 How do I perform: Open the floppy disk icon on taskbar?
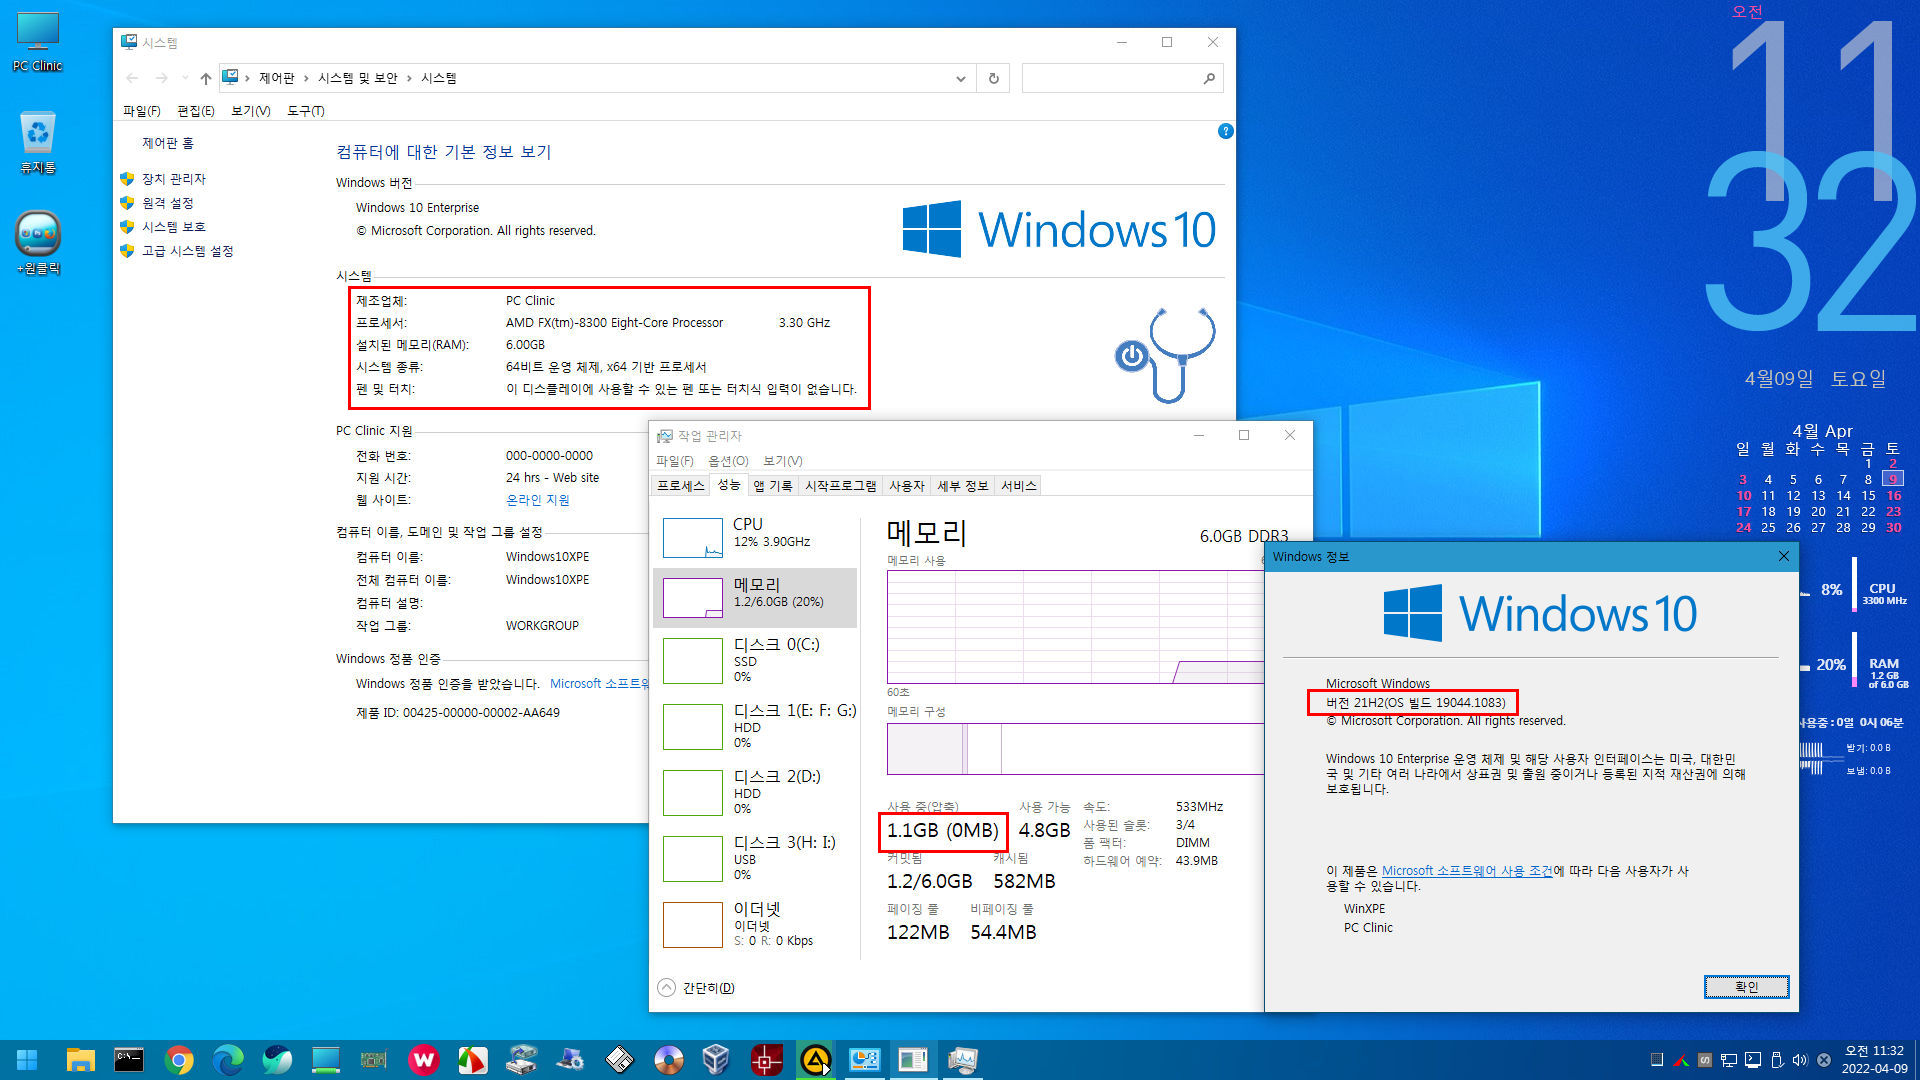pos(619,1060)
